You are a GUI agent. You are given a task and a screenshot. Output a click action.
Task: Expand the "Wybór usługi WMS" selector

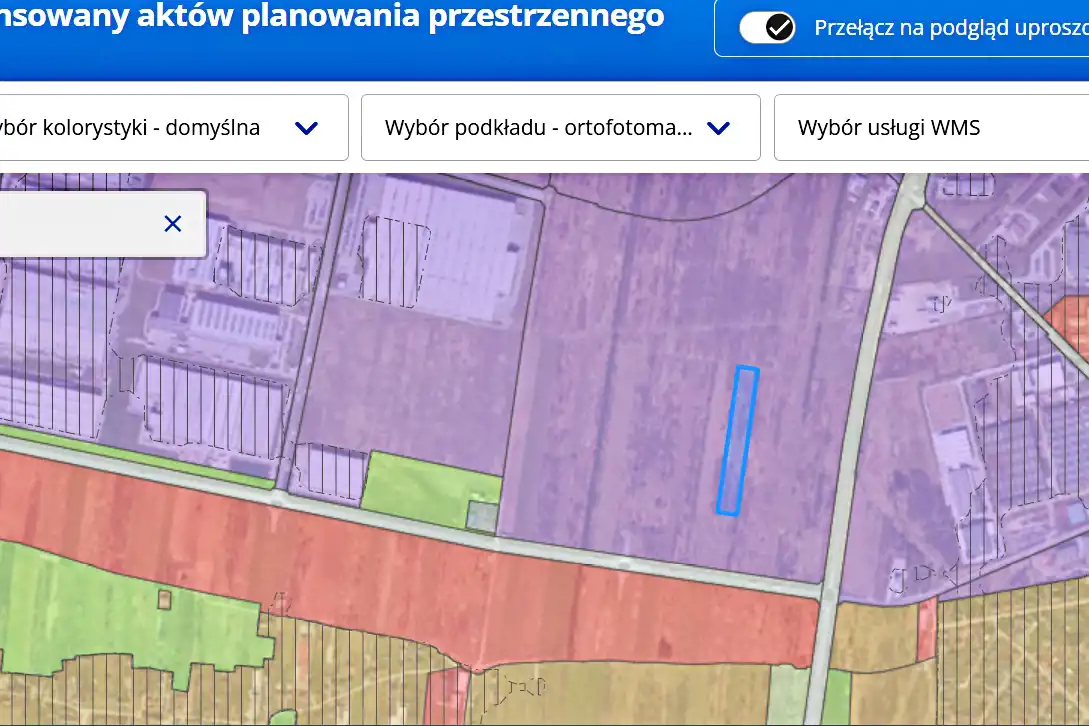pyautogui.click(x=930, y=127)
